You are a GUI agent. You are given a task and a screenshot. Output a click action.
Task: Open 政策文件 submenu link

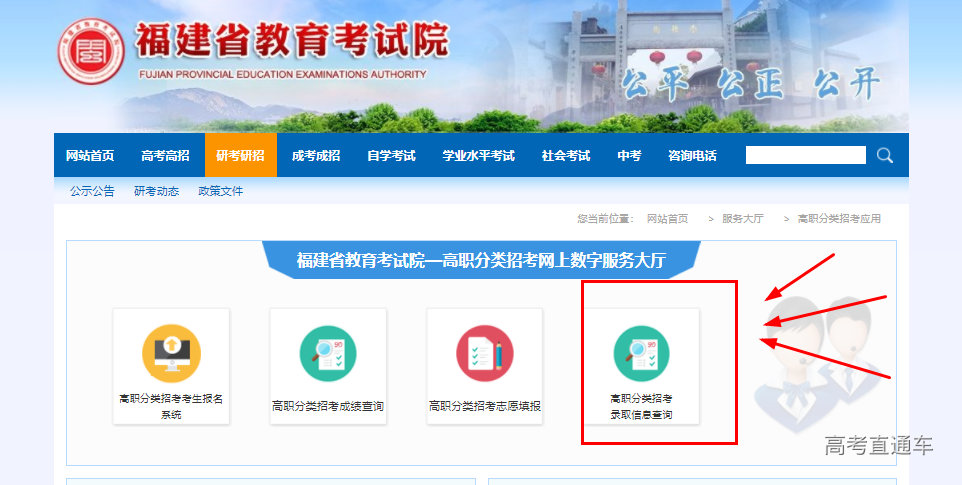pos(221,191)
